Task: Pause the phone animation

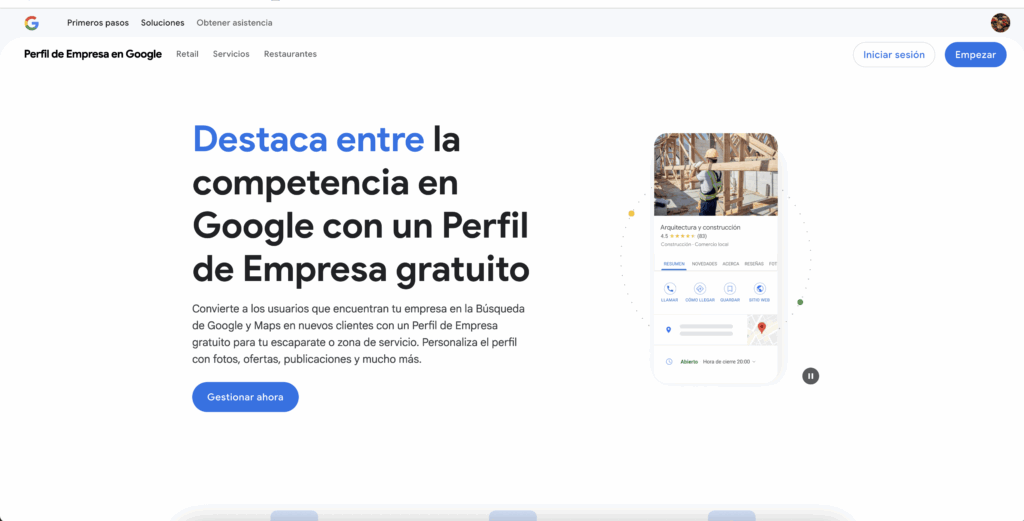Action: pos(810,376)
